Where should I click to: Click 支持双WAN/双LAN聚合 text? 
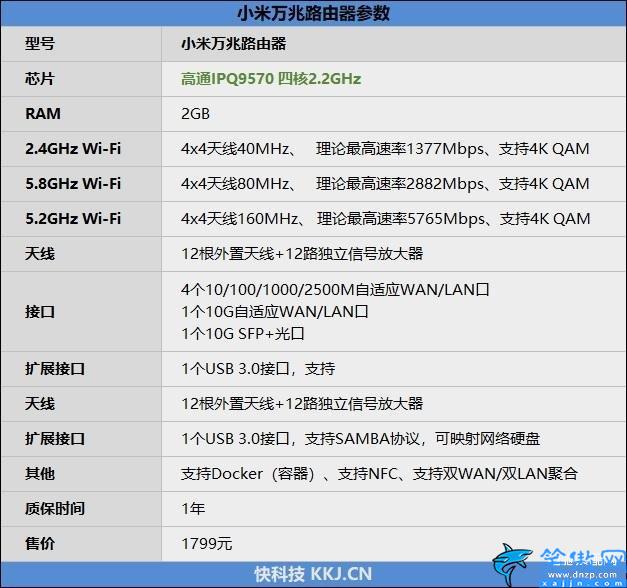tap(495, 474)
